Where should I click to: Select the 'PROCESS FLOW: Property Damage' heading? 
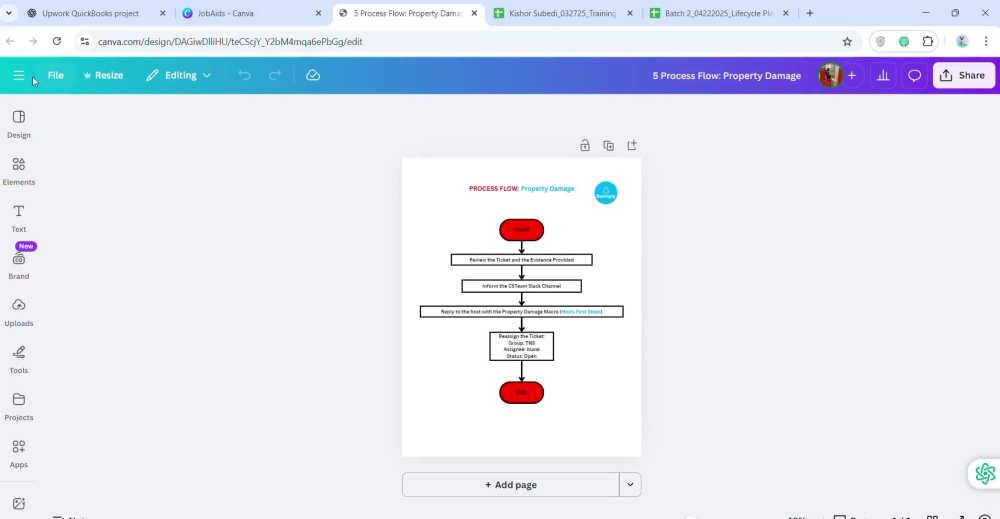coord(522,189)
